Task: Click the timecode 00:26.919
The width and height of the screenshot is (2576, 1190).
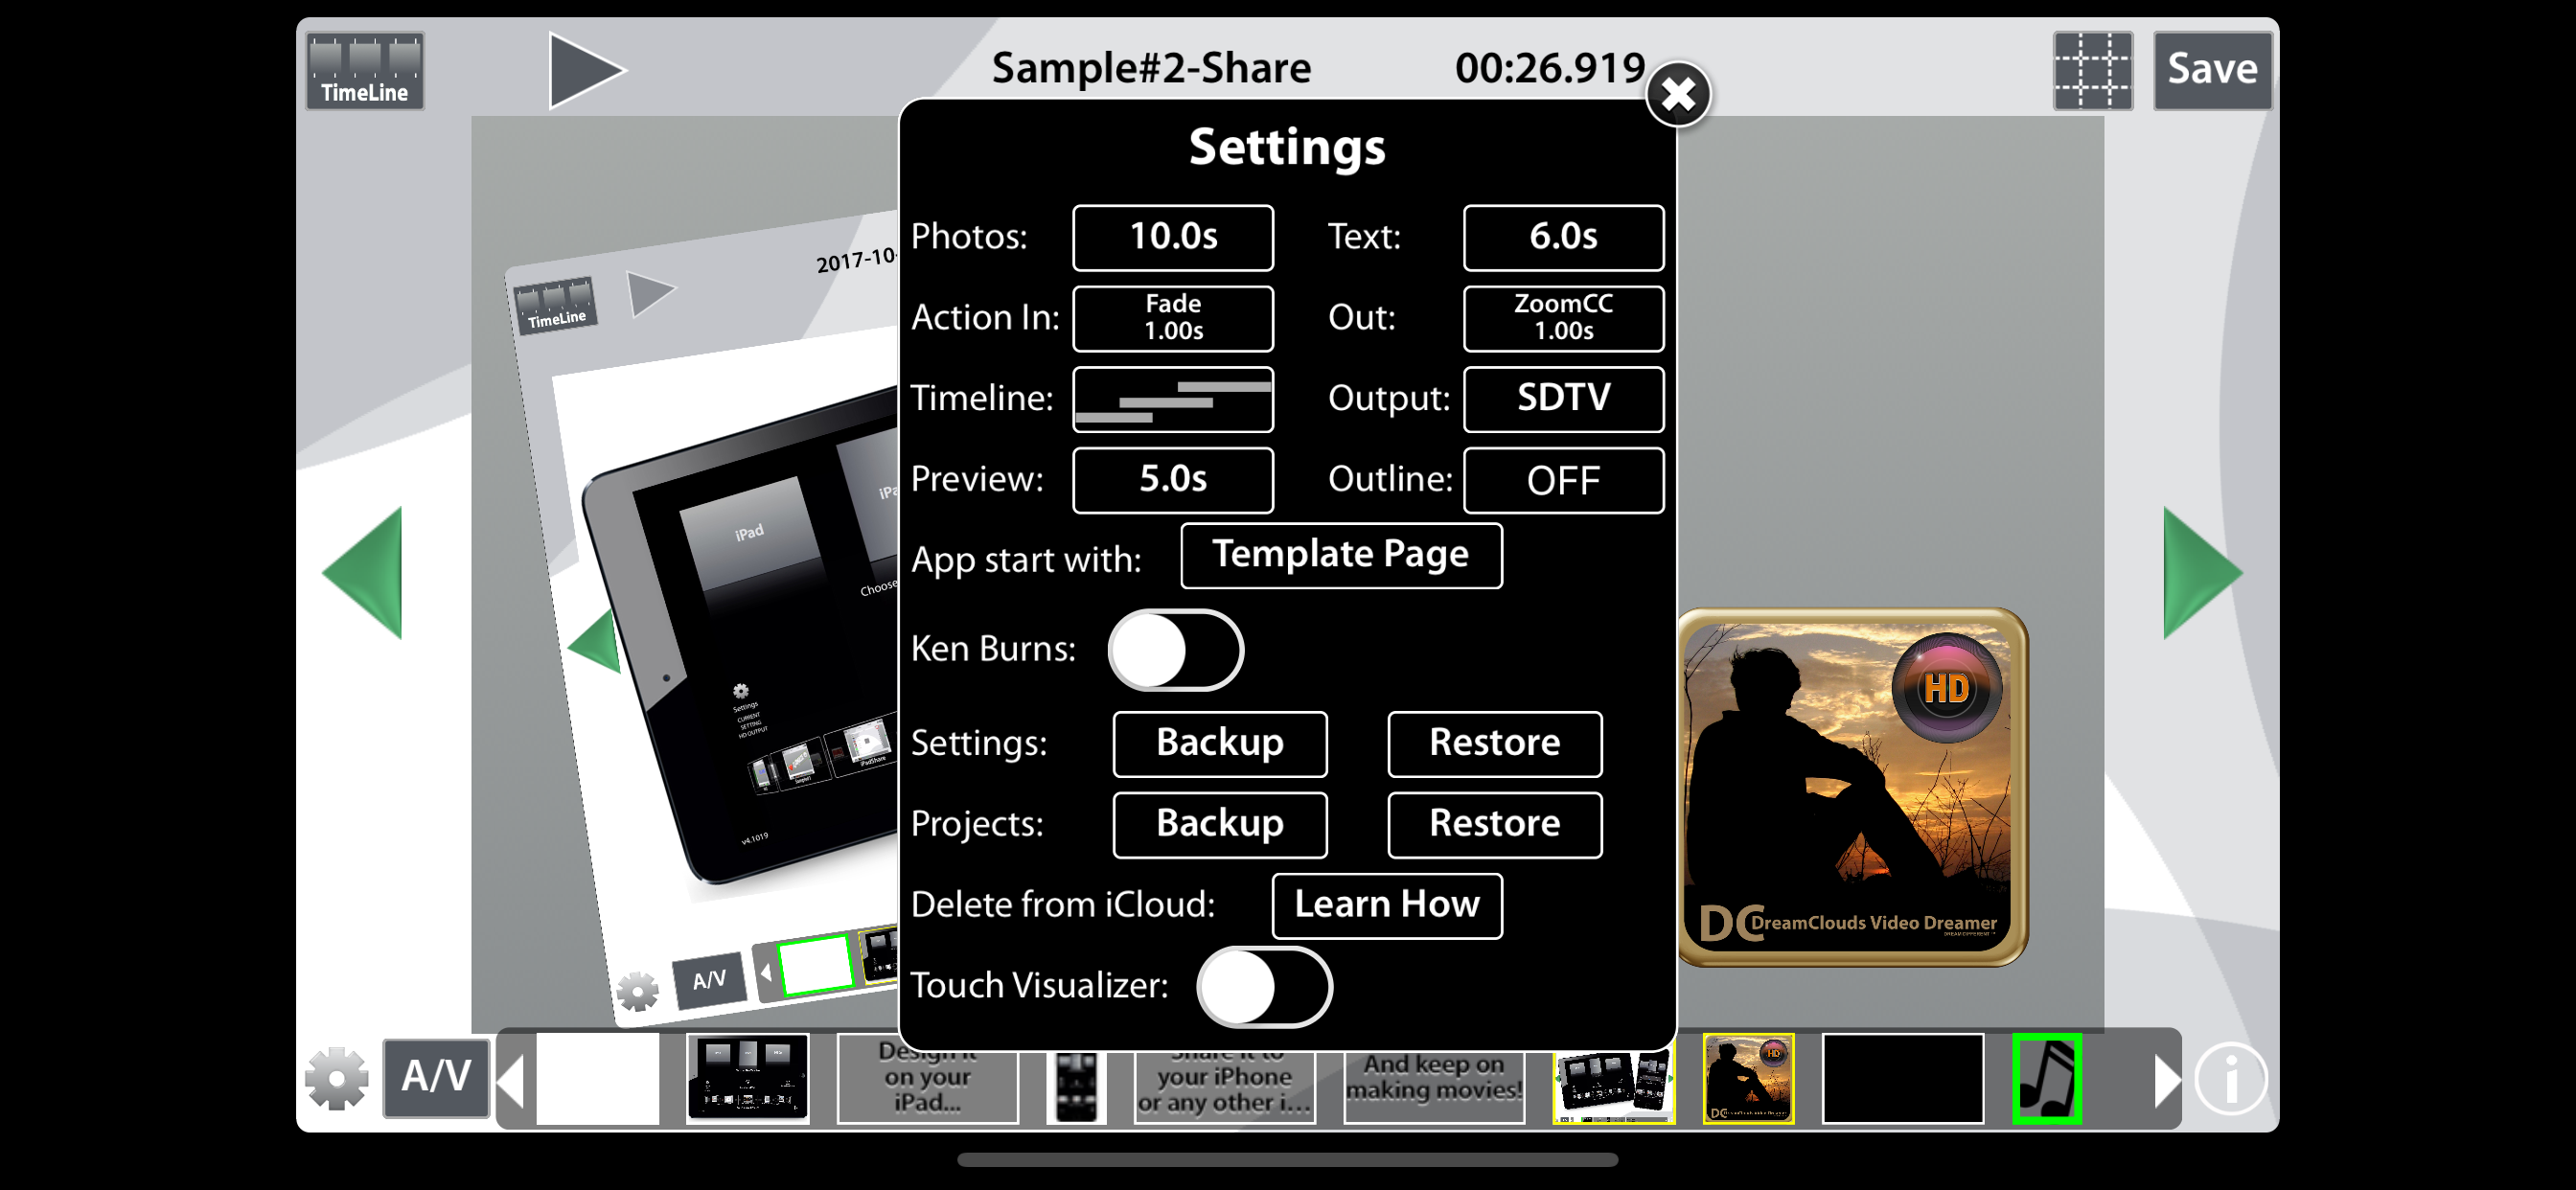Action: (x=1550, y=68)
